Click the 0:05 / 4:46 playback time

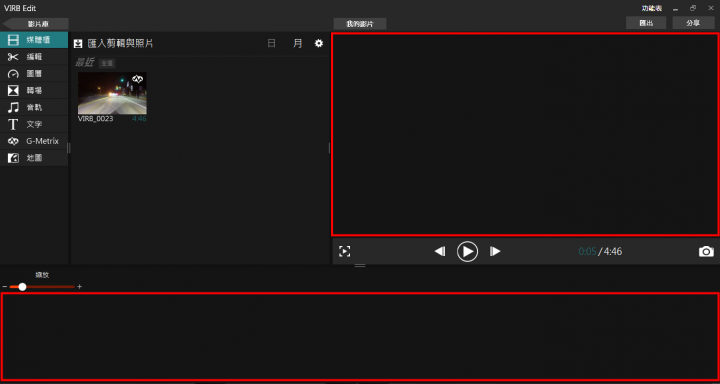(600, 251)
